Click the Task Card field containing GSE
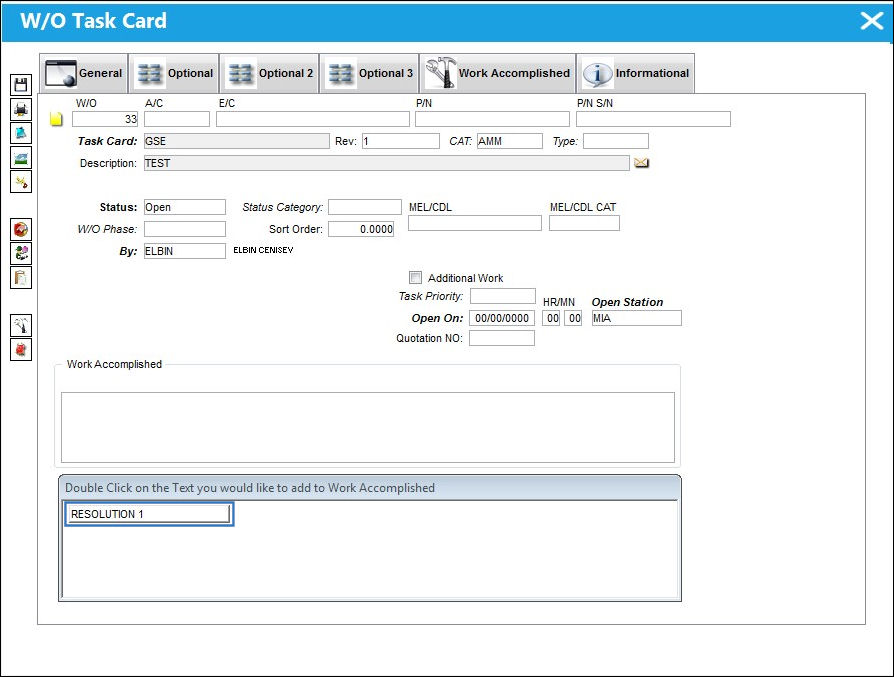Viewport: 894px width, 677px height. click(237, 141)
